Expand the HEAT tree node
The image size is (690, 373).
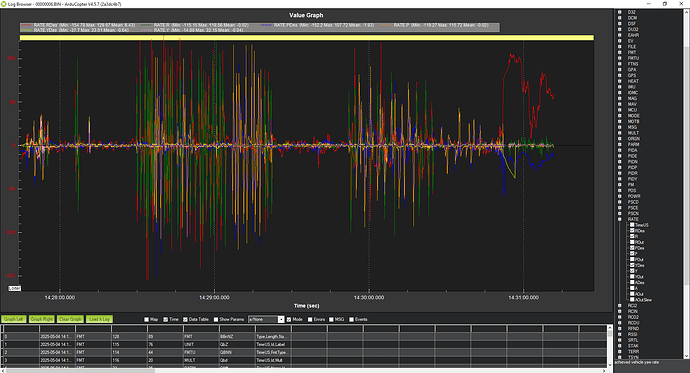pyautogui.click(x=620, y=81)
